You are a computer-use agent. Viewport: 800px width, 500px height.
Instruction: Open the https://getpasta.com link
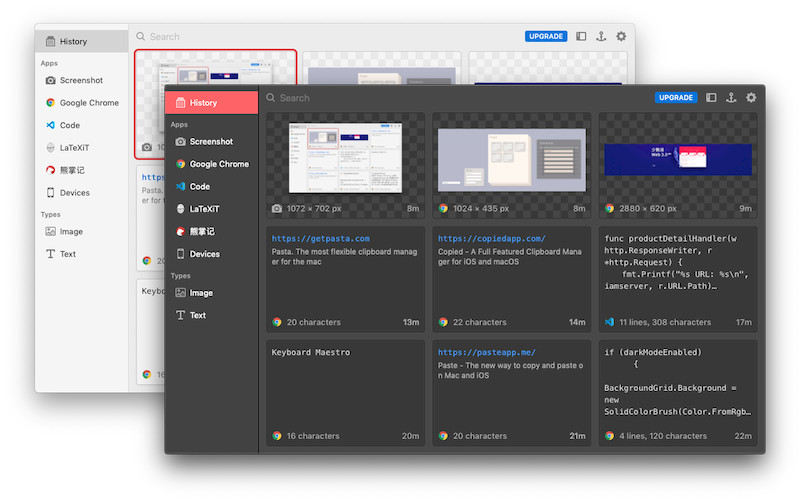tap(320, 238)
